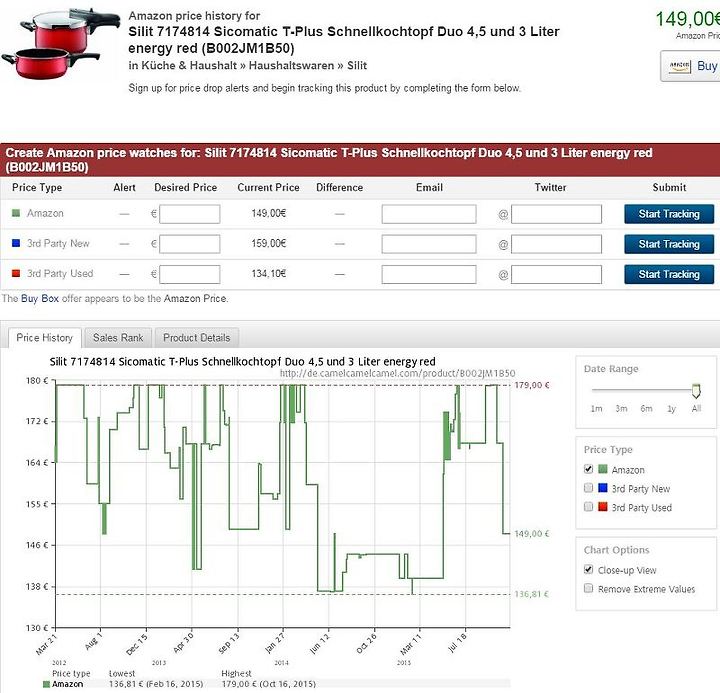
Task: Click 3rd Party Used desired price field
Action: [190, 275]
